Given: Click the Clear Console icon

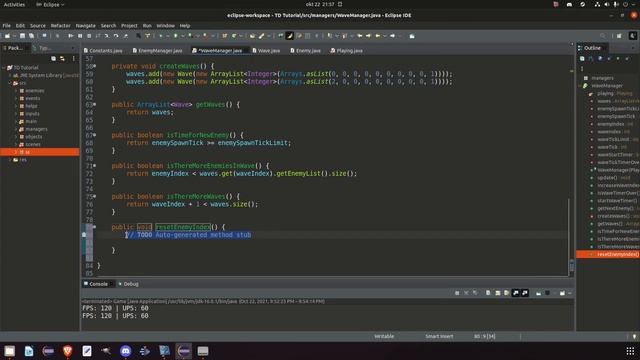Looking at the screenshot, I should click(488, 293).
